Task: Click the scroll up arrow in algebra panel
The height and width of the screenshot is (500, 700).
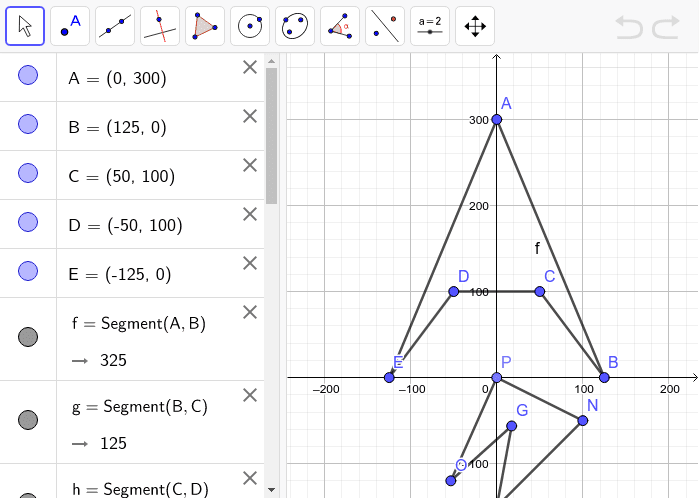Action: tap(271, 61)
